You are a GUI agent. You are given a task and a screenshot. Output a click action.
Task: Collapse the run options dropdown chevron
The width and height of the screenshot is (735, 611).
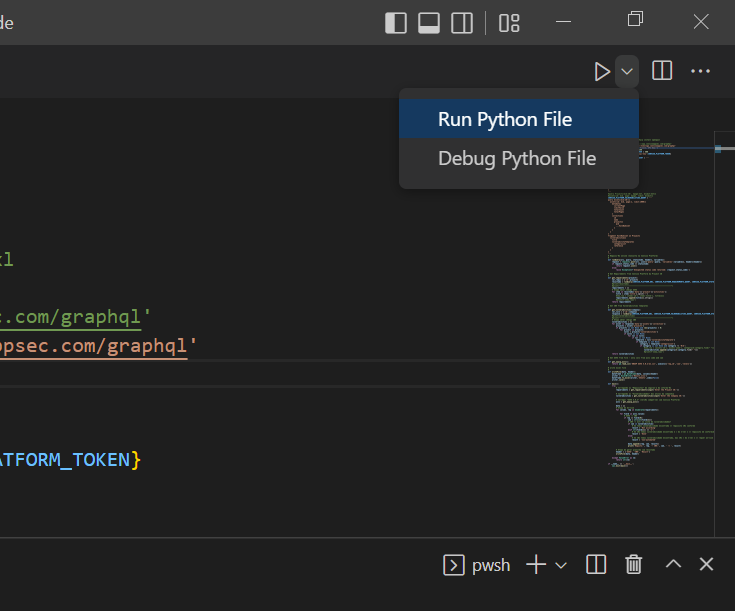(627, 72)
